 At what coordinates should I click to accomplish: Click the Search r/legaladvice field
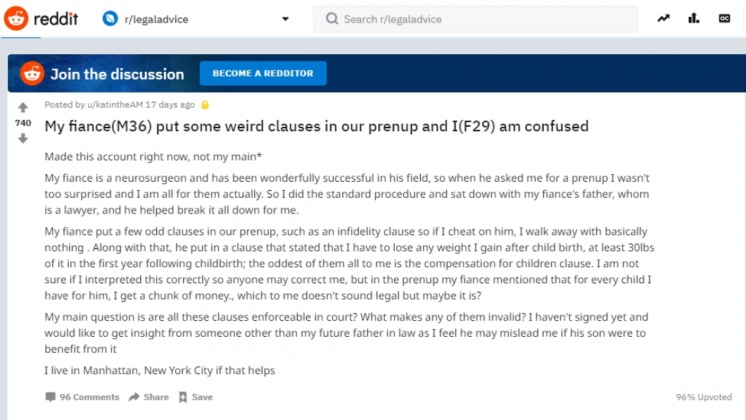[x=475, y=19]
